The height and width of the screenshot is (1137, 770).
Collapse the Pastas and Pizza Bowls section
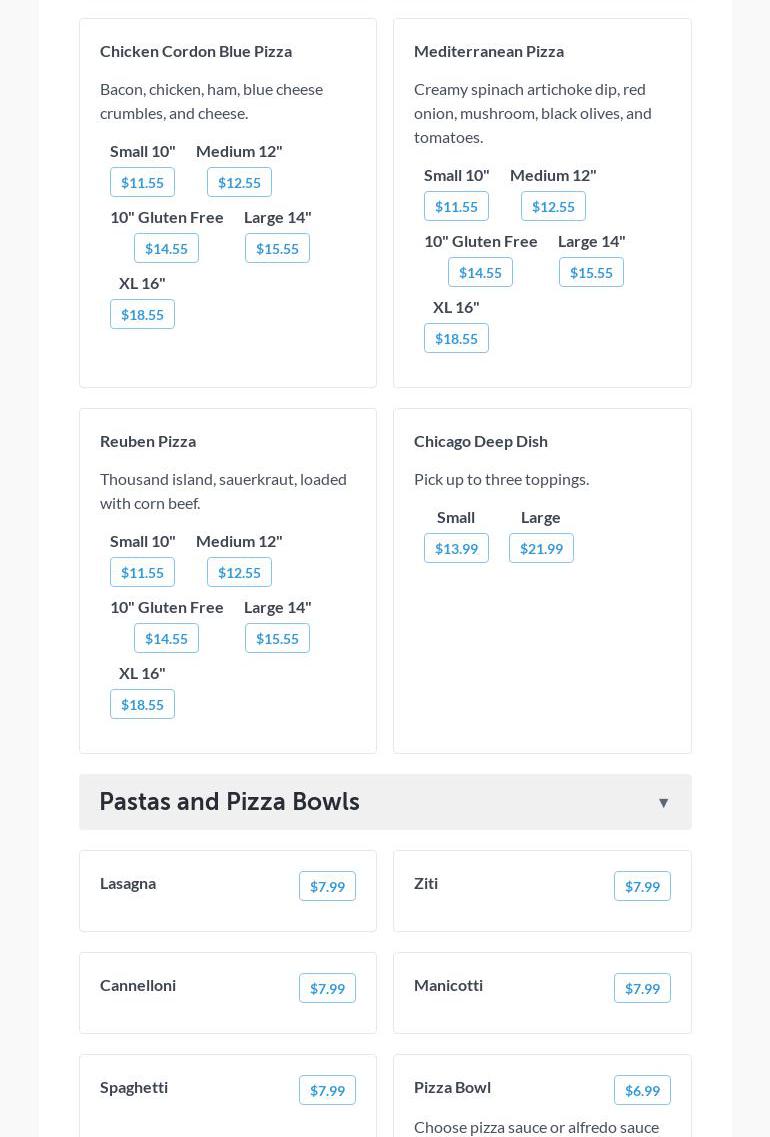[x=663, y=803]
